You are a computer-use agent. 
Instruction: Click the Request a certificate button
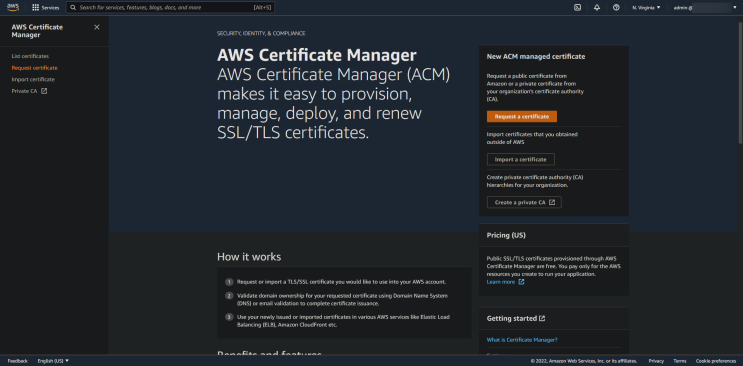522,117
